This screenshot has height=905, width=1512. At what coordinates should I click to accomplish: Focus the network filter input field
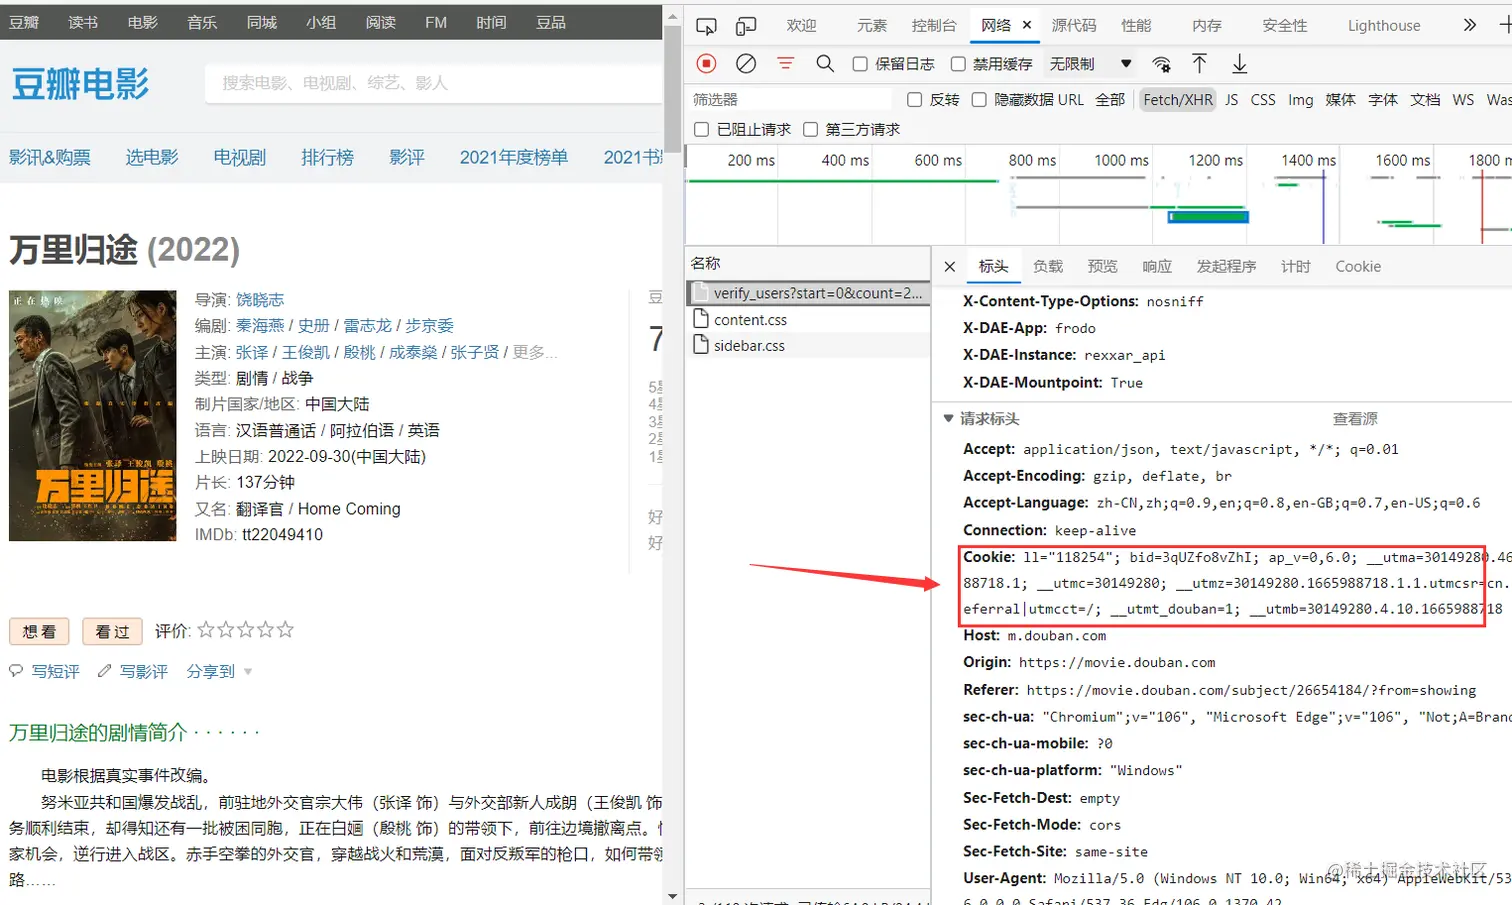click(790, 100)
